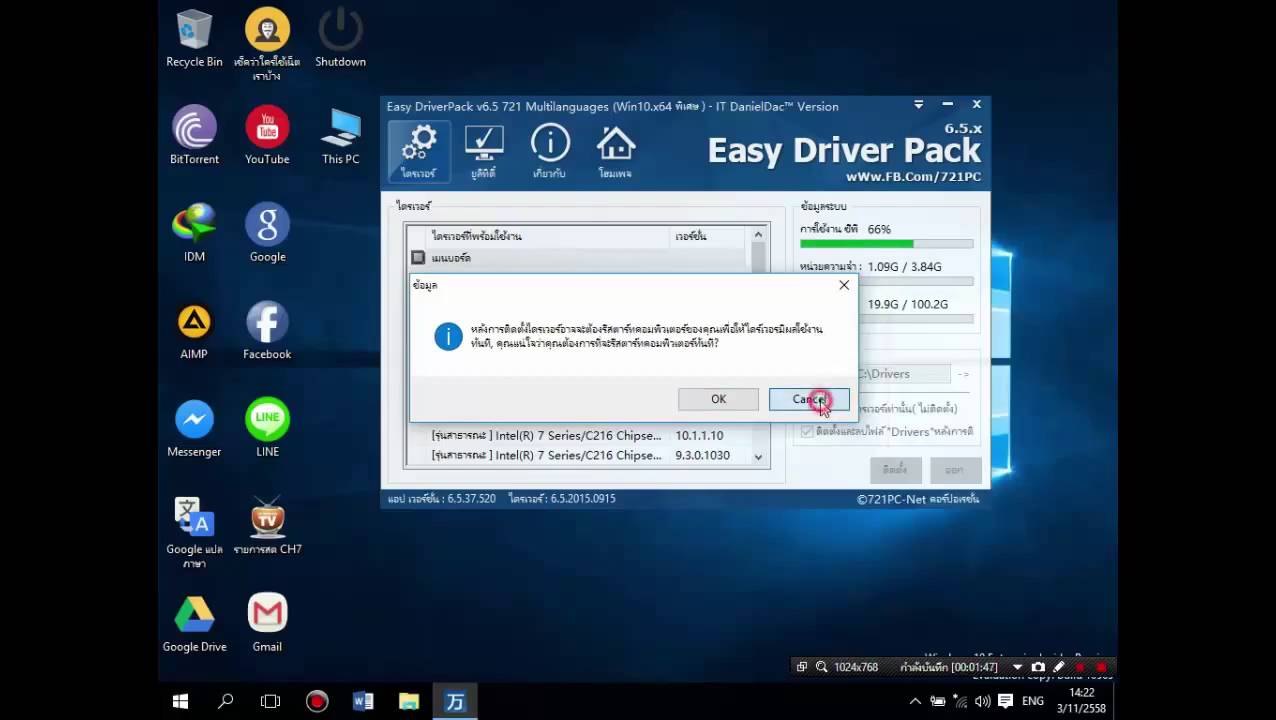Click the recorder pencil draw icon
Image resolution: width=1276 pixels, height=720 pixels.
1059,667
